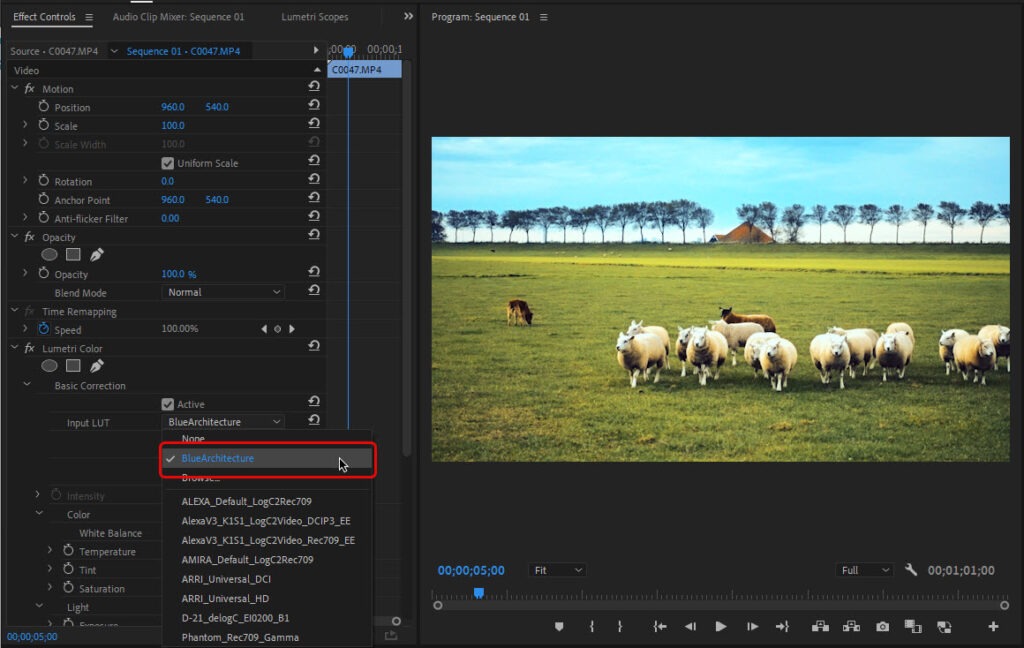Screen dimensions: 1024x648
Task: Create ellipse mask under Opacity
Action: [x=49, y=255]
